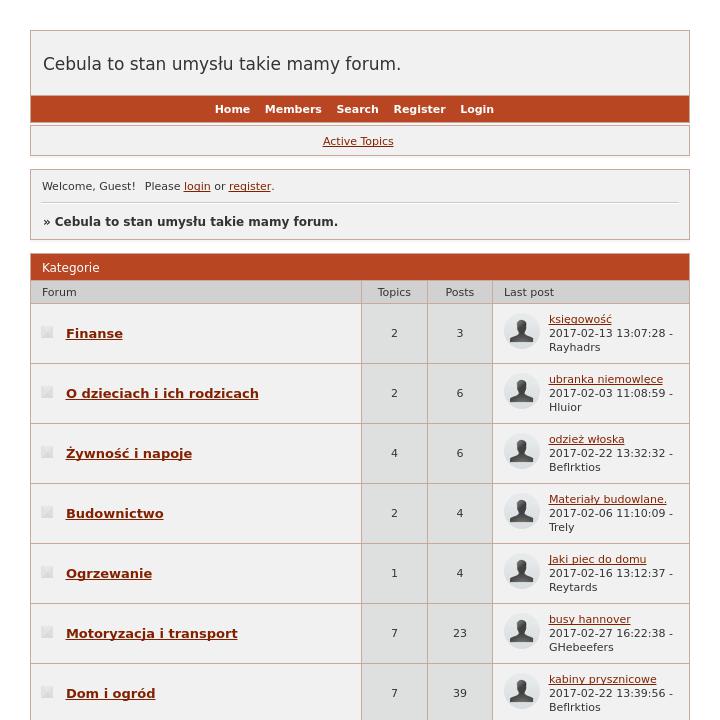The image size is (720, 720).
Task: Click the Budownictwo forum status icon
Action: pyautogui.click(x=47, y=512)
